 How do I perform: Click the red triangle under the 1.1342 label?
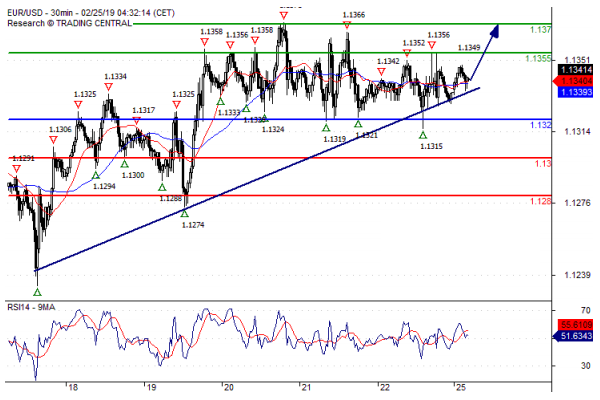[x=380, y=71]
